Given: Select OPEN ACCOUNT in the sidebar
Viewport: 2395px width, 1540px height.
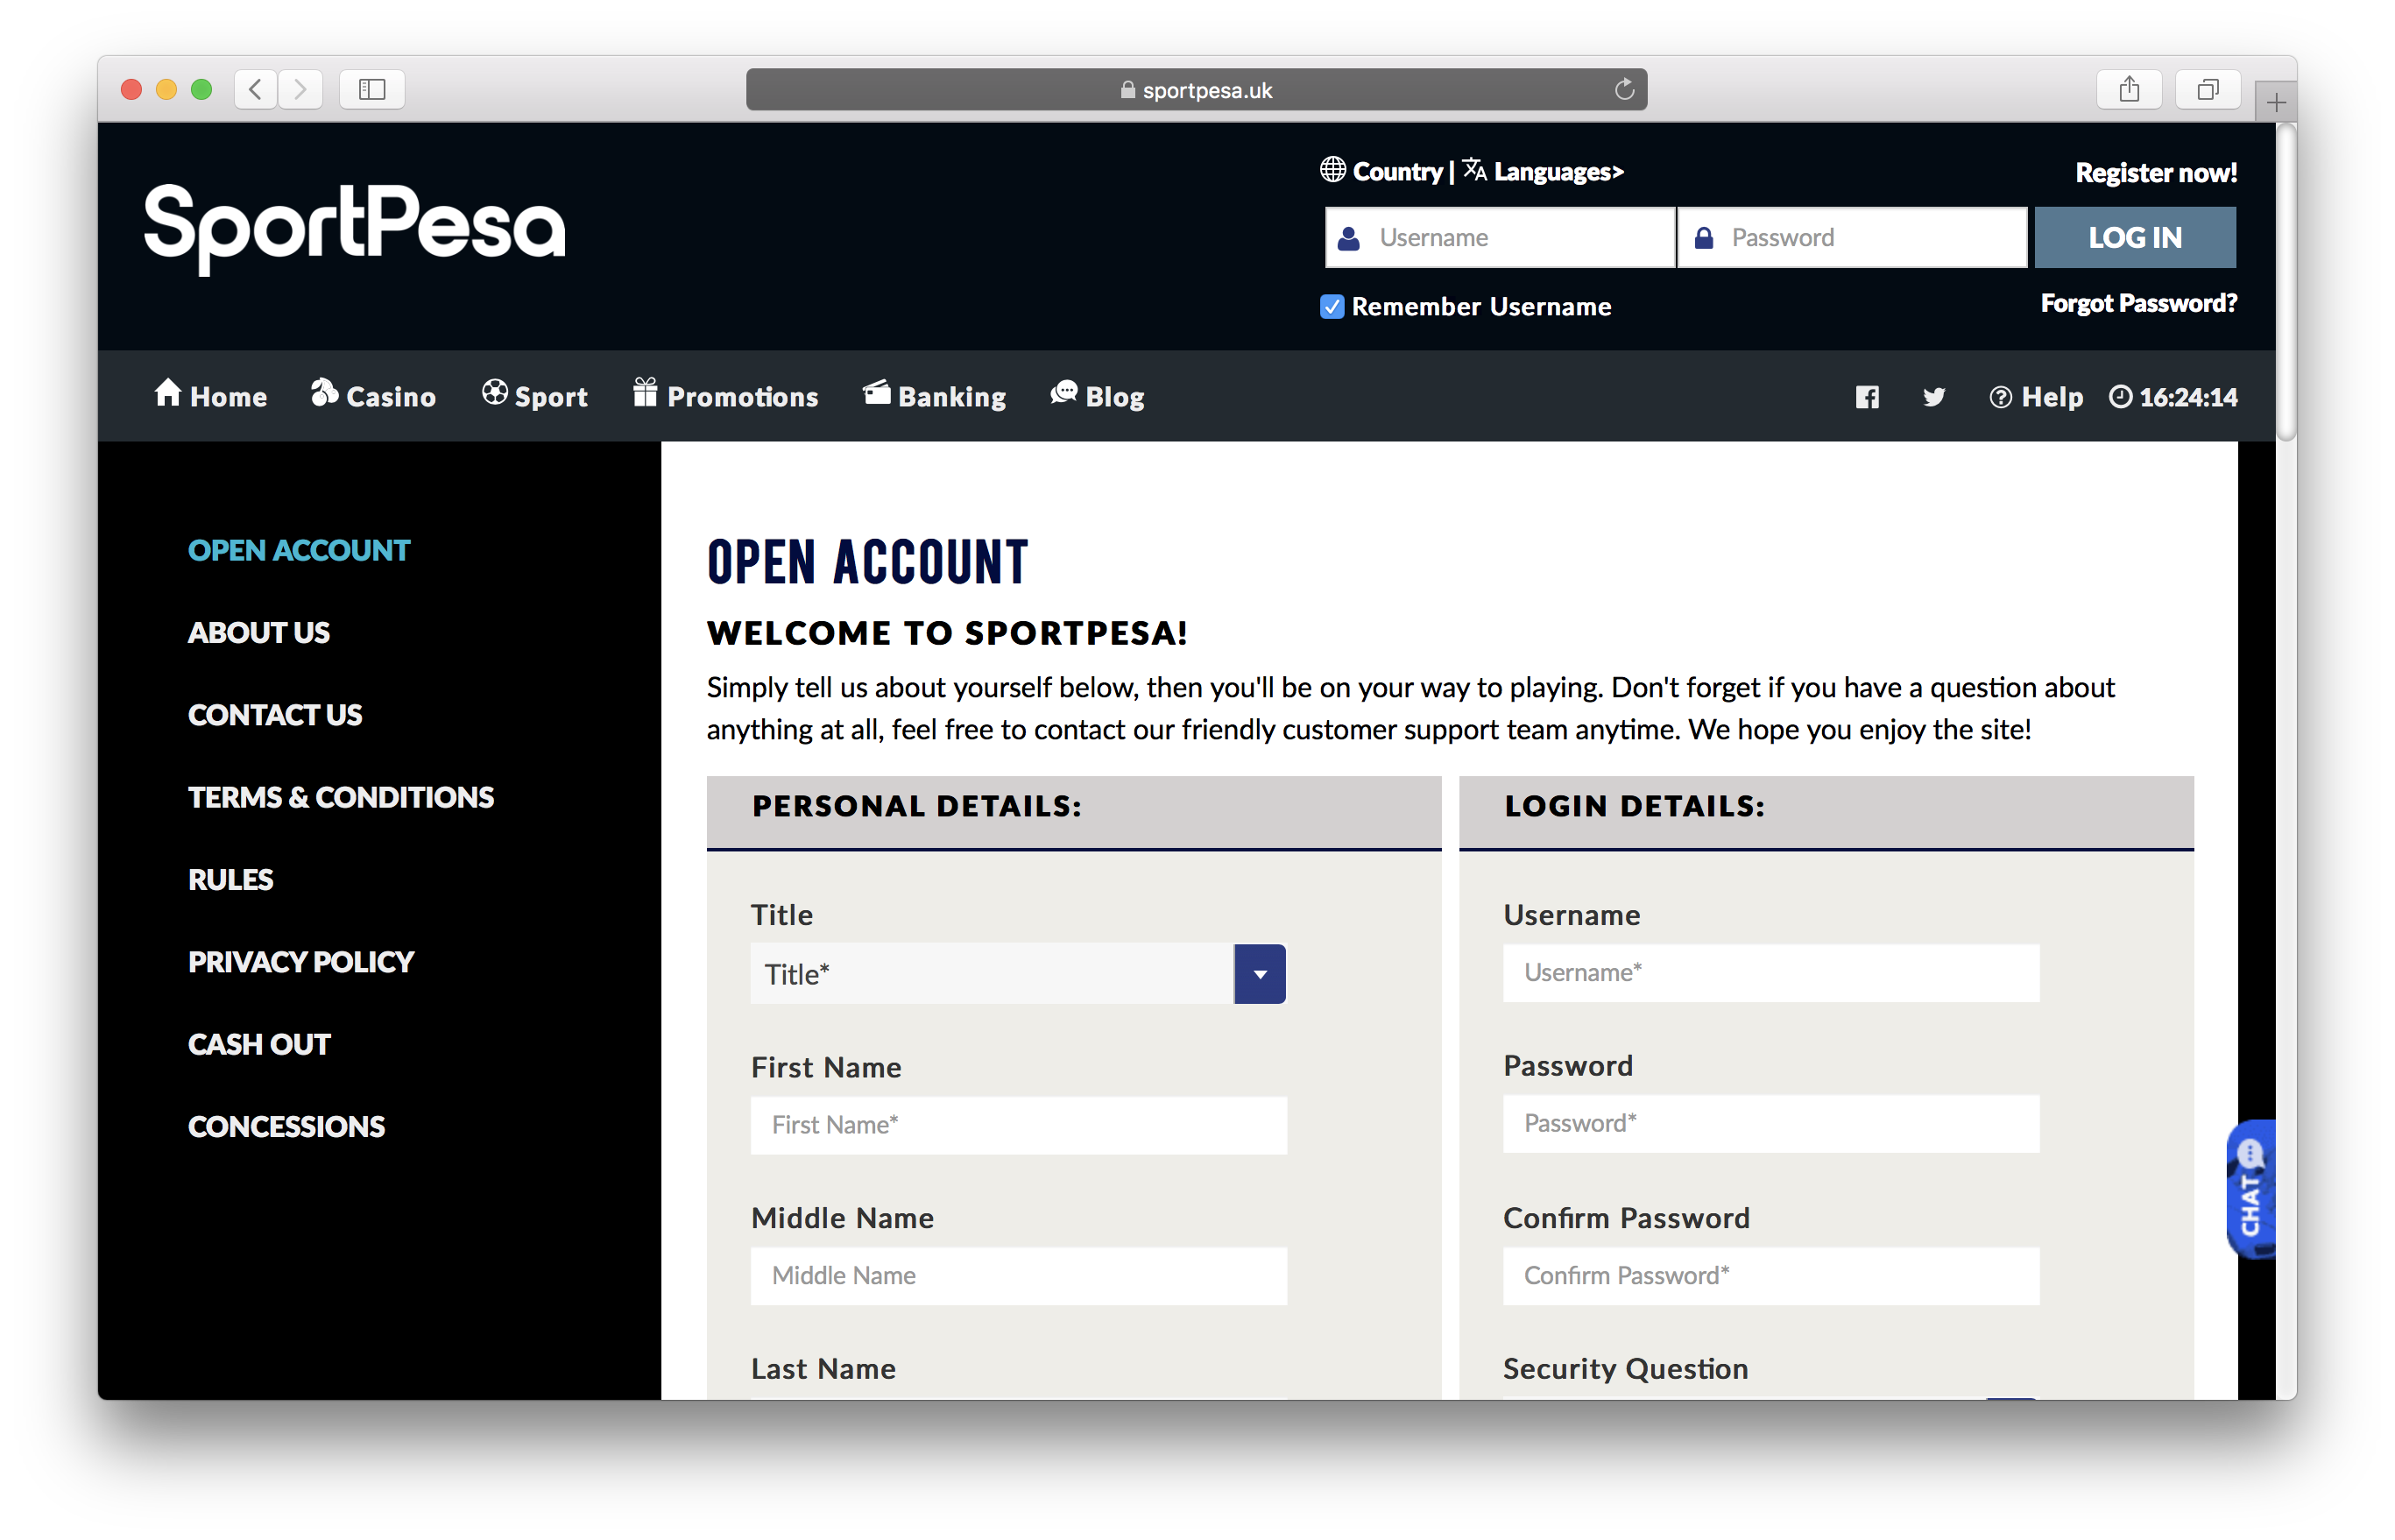Looking at the screenshot, I should (x=299, y=551).
